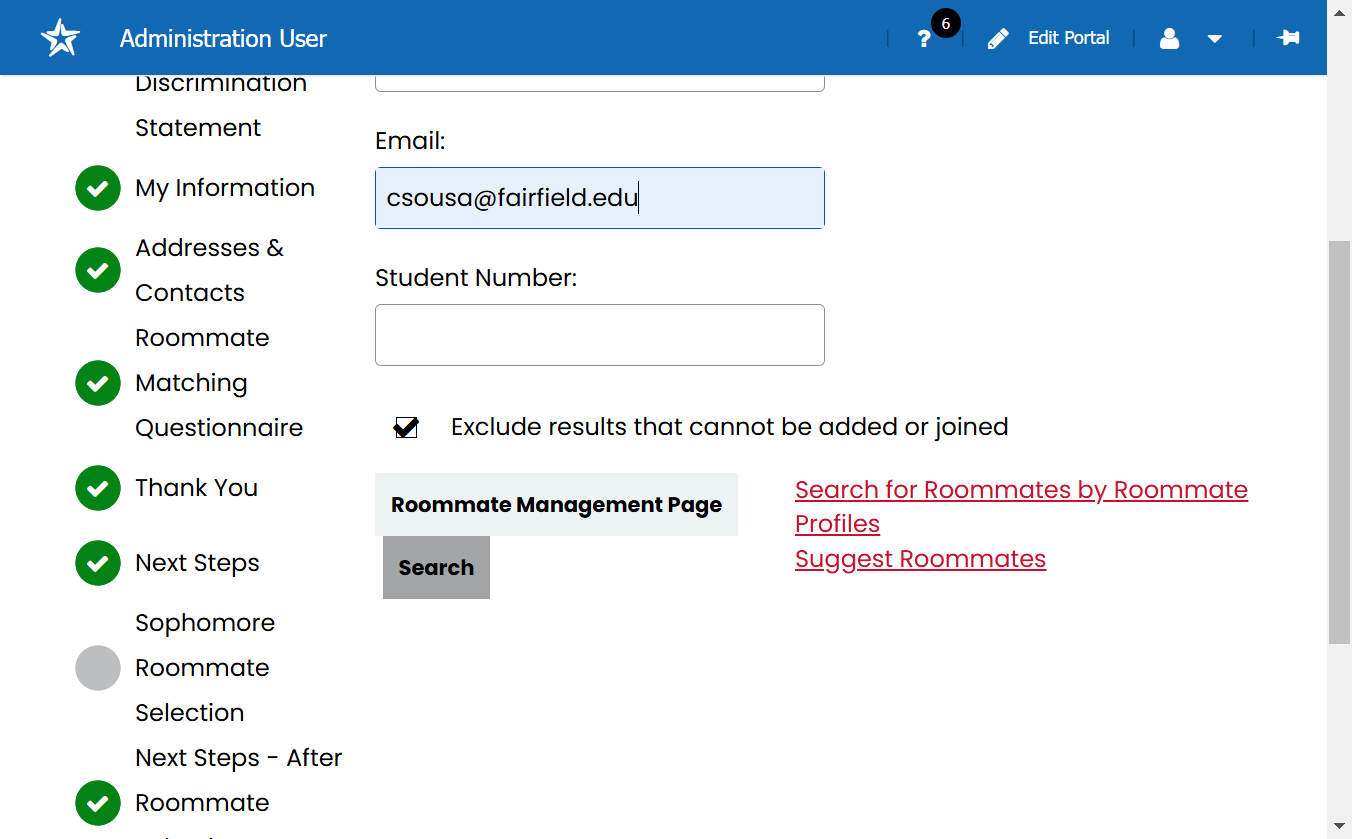Click the scrollbar down arrow

[1340, 827]
